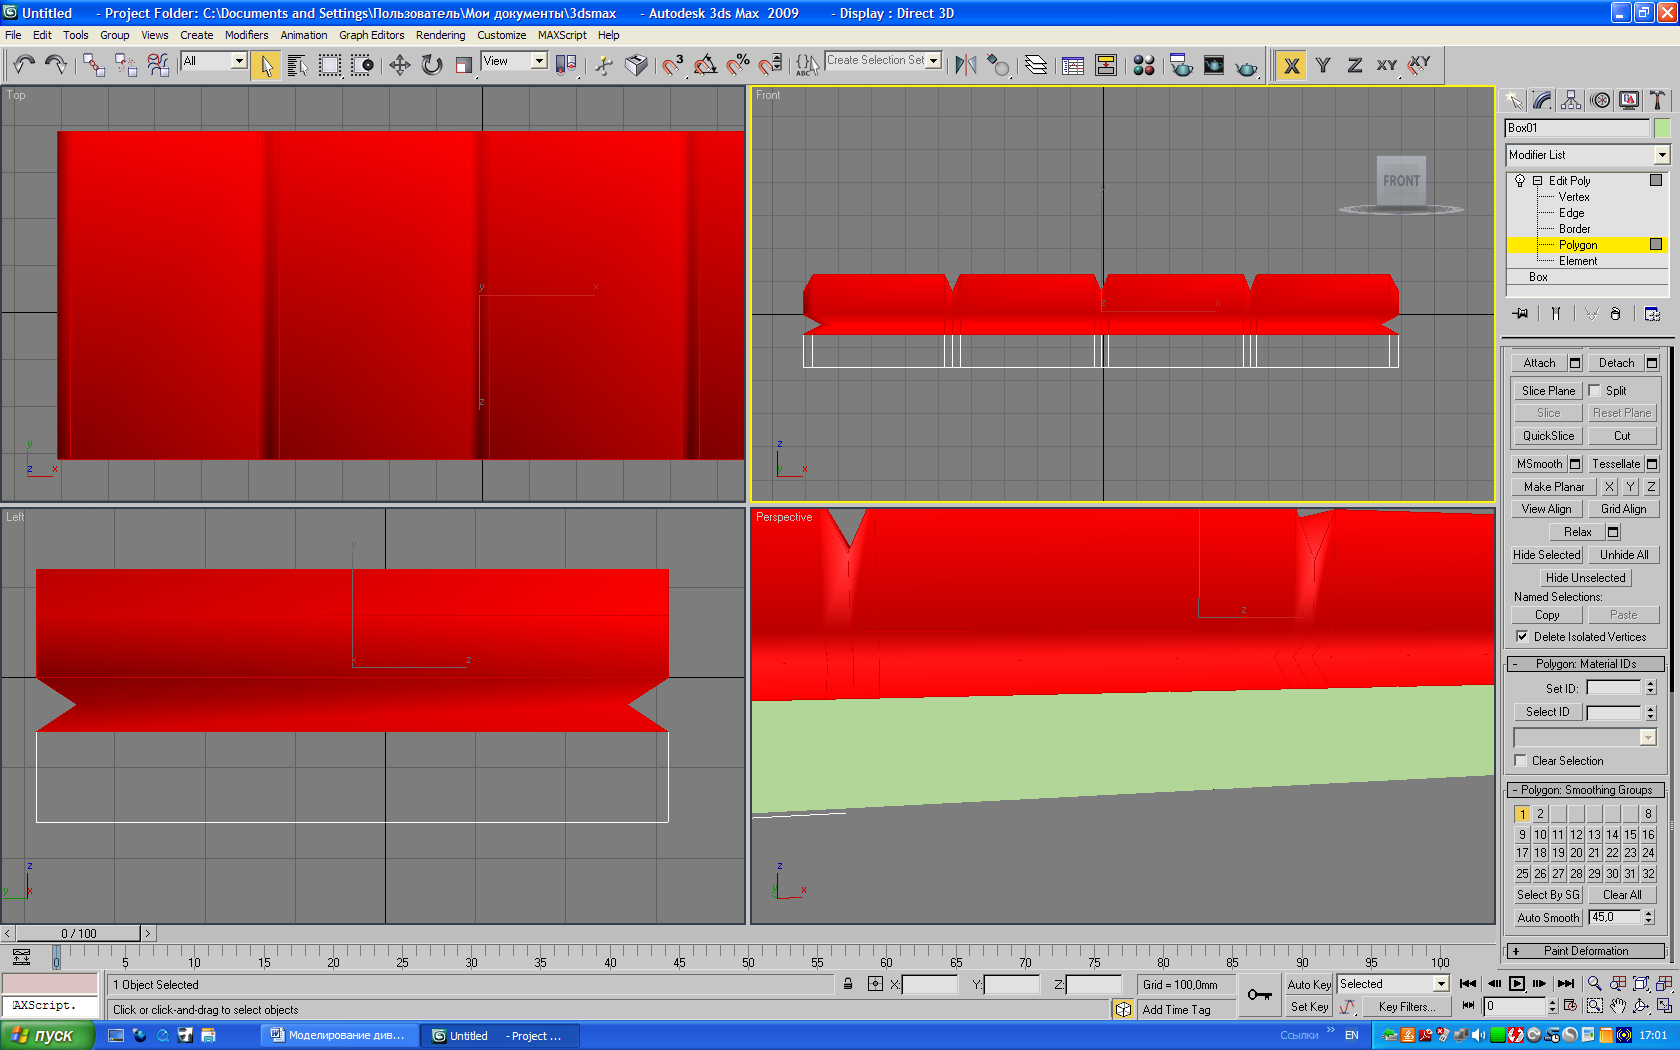Click Box01 object color swatch
This screenshot has width=1680, height=1050.
pos(1662,128)
